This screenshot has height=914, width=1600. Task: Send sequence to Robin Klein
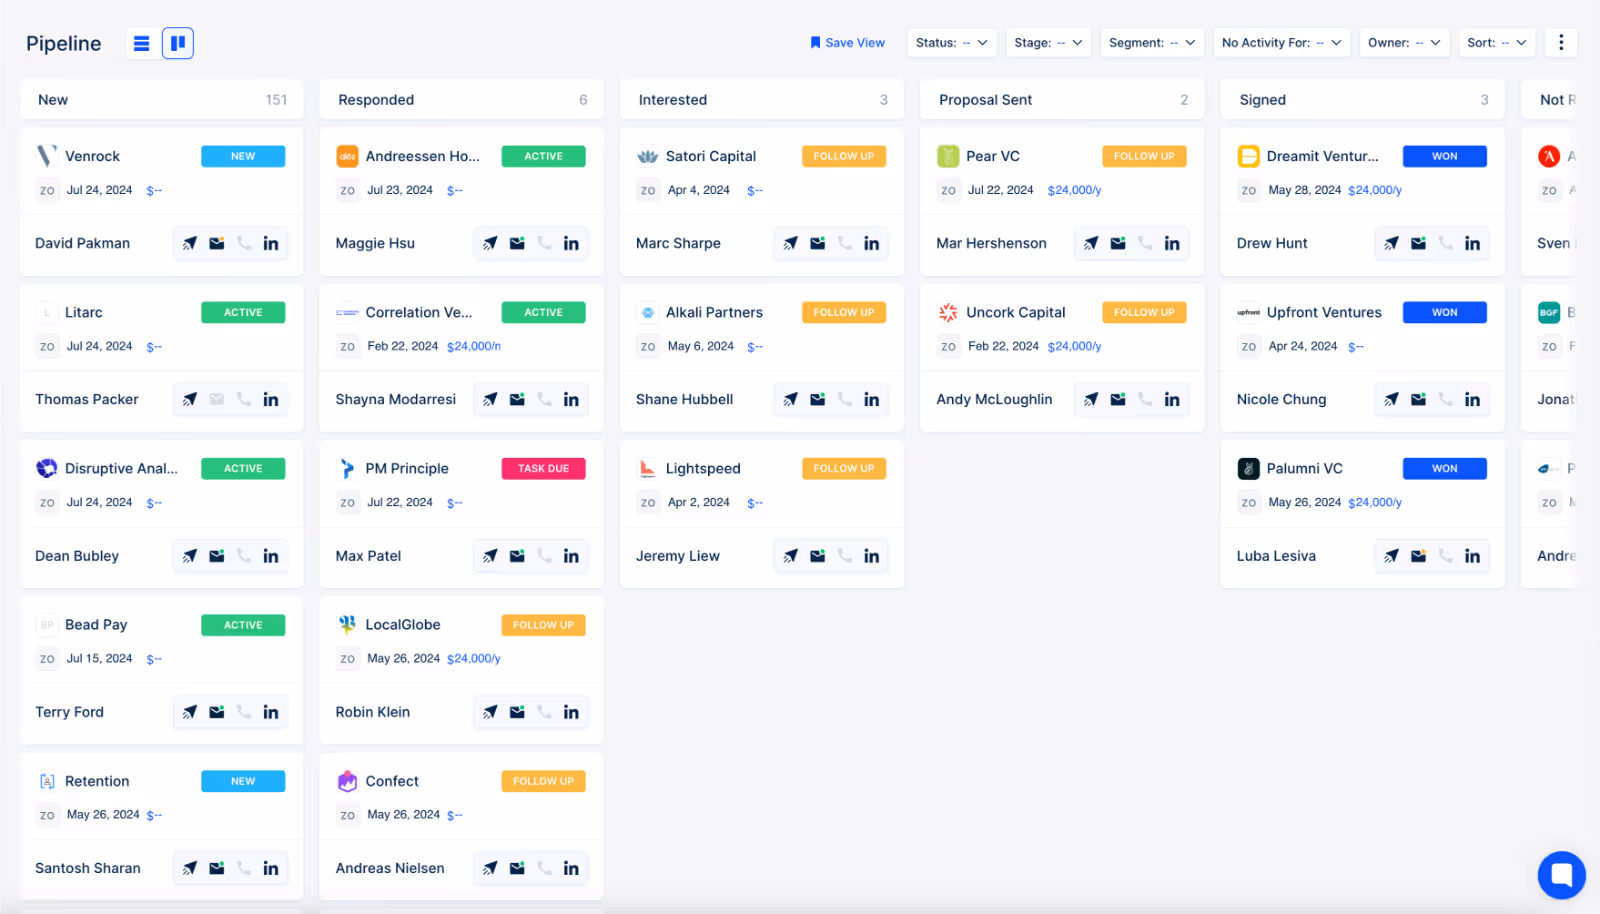tap(490, 712)
